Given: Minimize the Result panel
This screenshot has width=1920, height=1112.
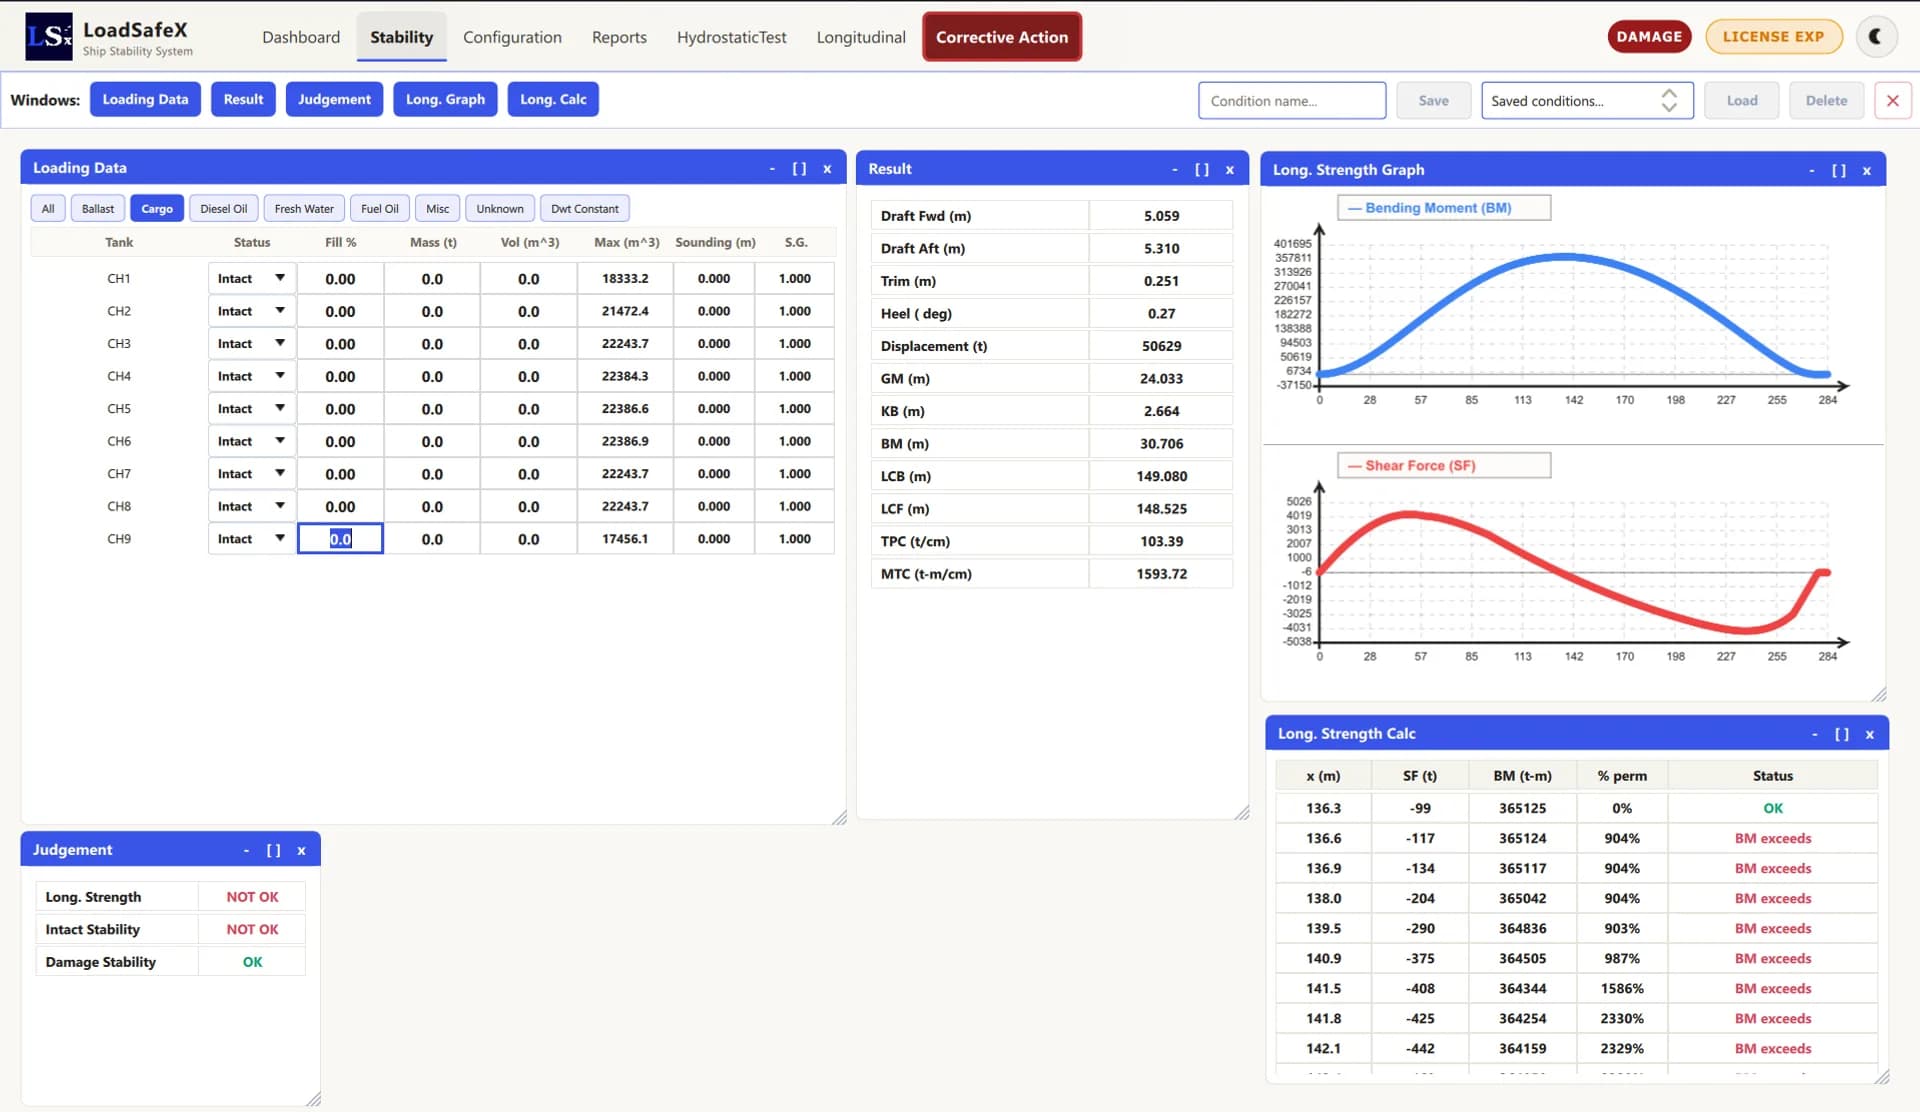Looking at the screenshot, I should click(1175, 170).
